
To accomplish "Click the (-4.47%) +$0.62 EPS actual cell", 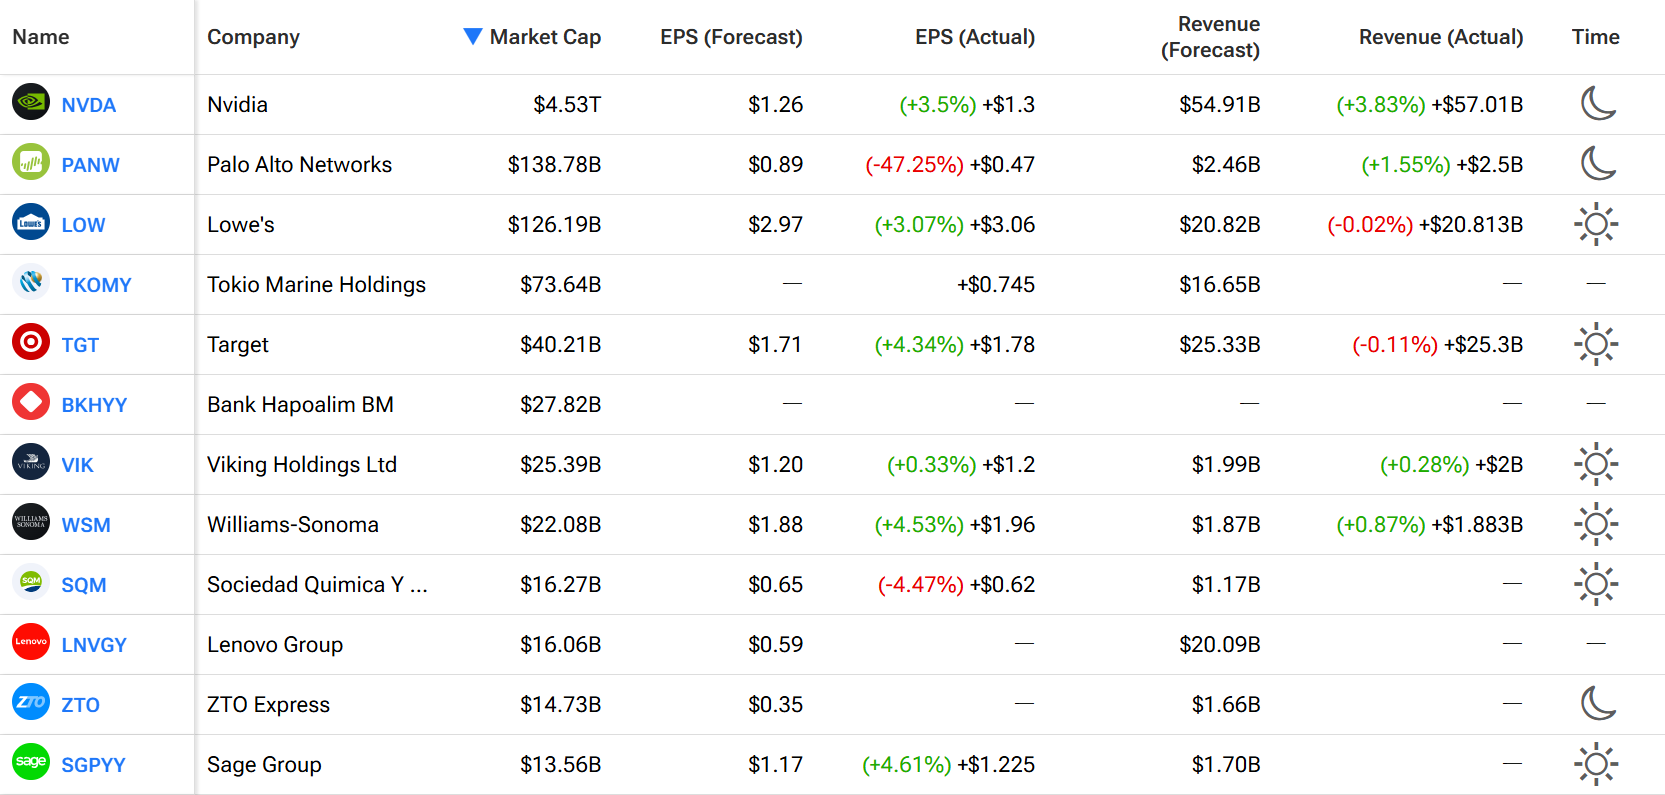I will [x=956, y=585].
